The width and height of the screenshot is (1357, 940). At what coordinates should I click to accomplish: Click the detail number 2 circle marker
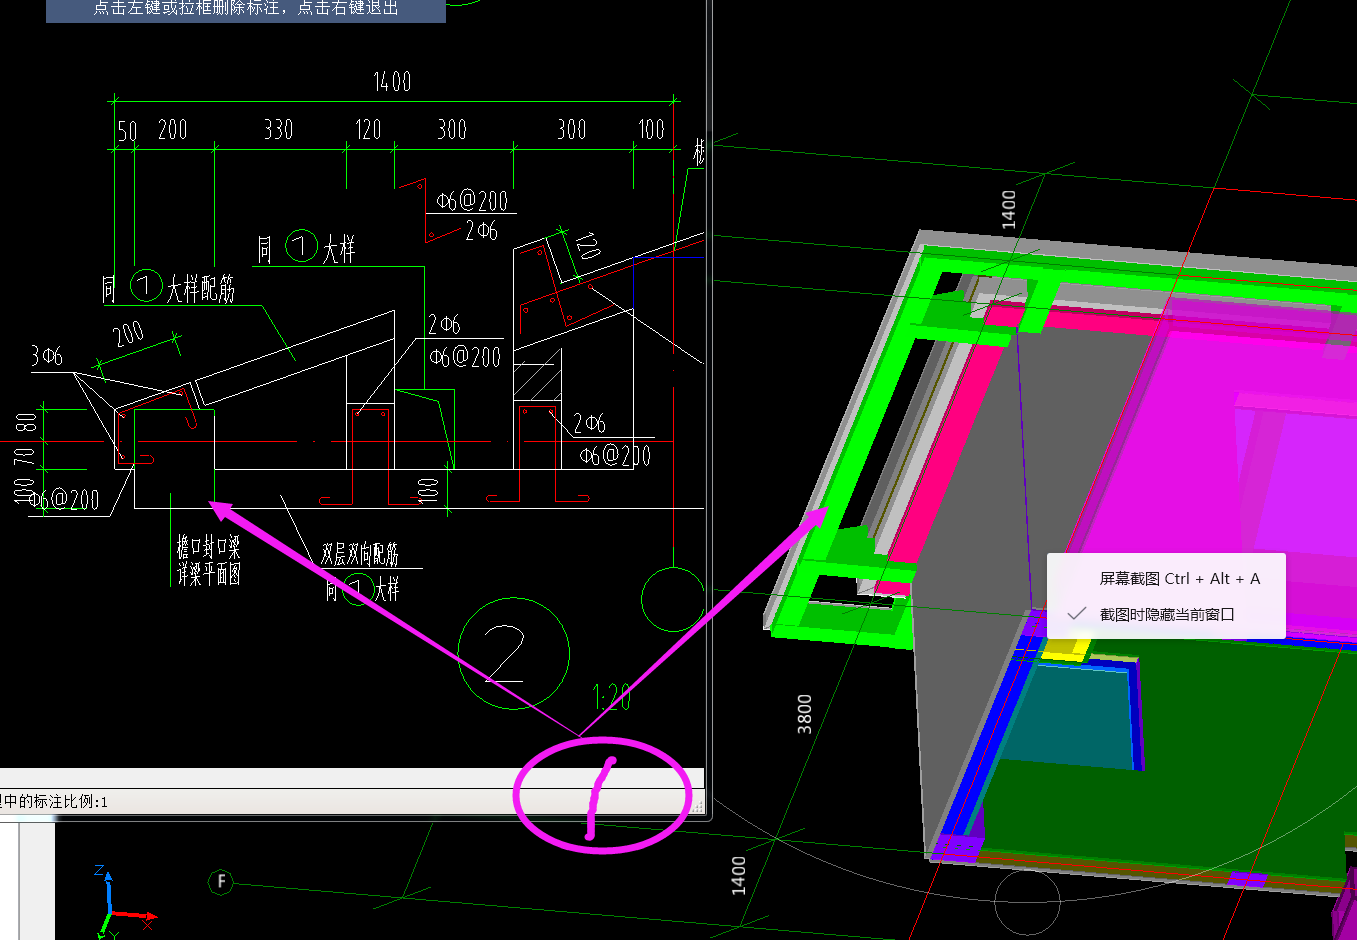tap(513, 654)
